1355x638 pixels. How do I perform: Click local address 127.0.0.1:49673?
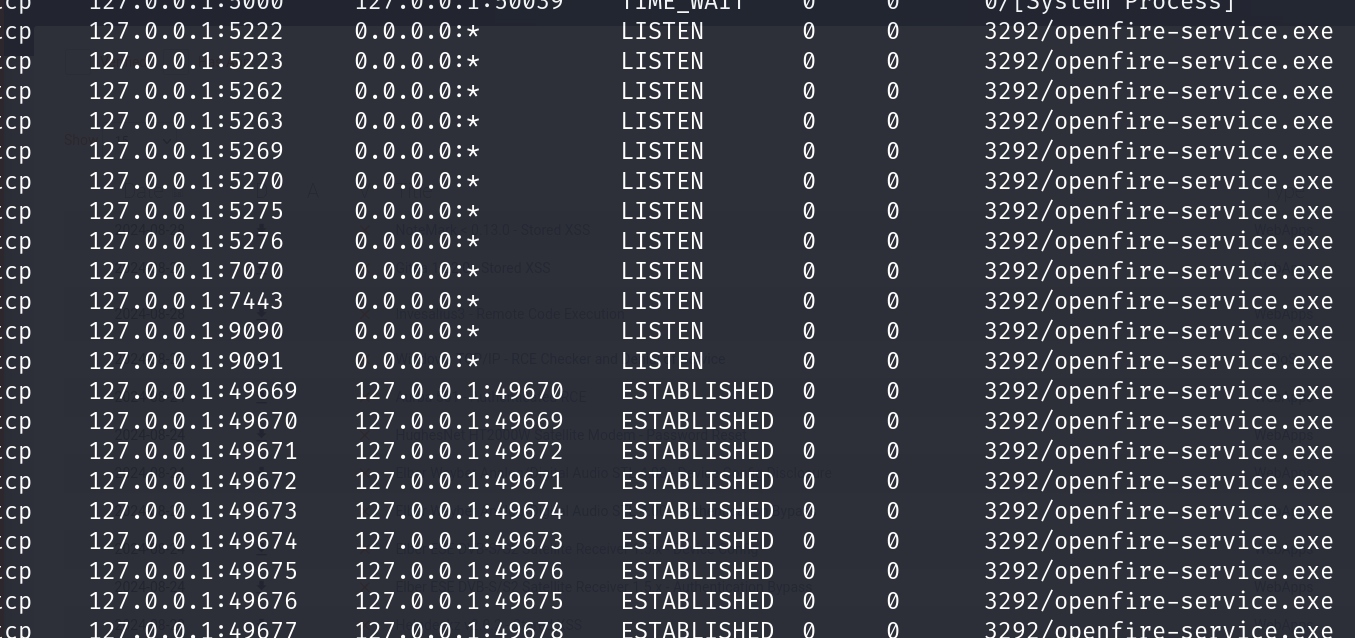coord(193,511)
